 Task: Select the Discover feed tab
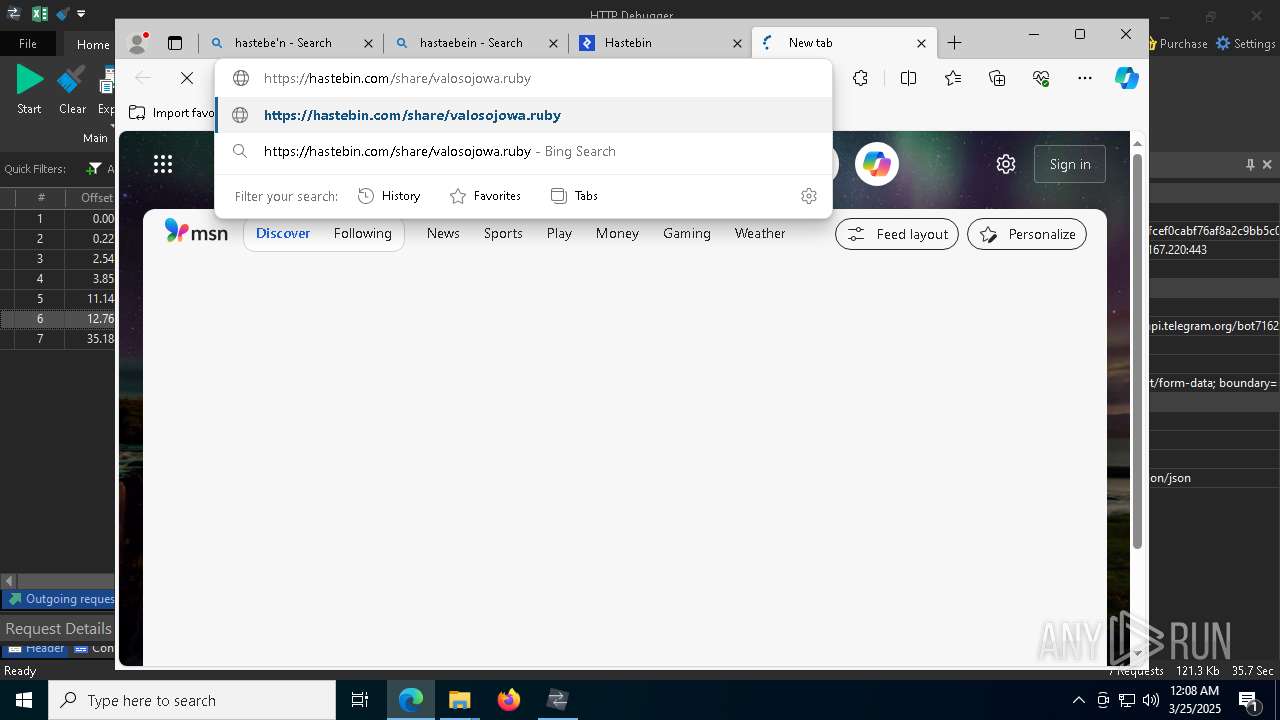pyautogui.click(x=283, y=233)
